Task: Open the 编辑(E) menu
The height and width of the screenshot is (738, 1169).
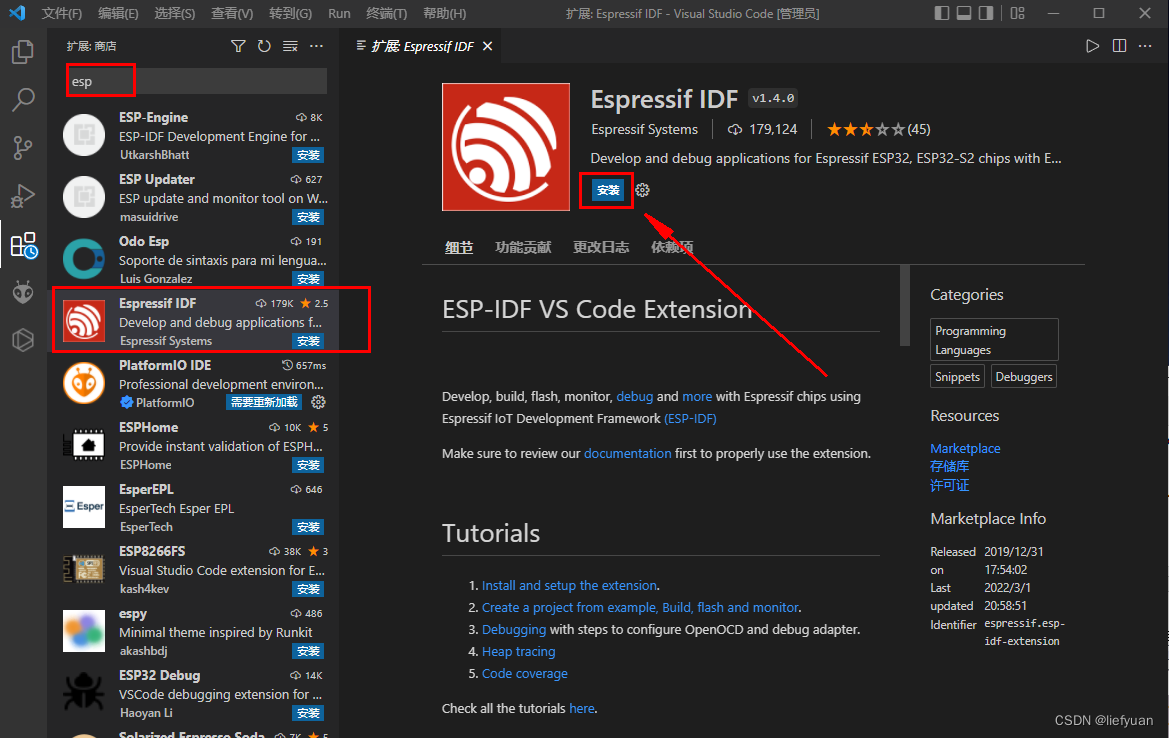Action: tap(118, 13)
